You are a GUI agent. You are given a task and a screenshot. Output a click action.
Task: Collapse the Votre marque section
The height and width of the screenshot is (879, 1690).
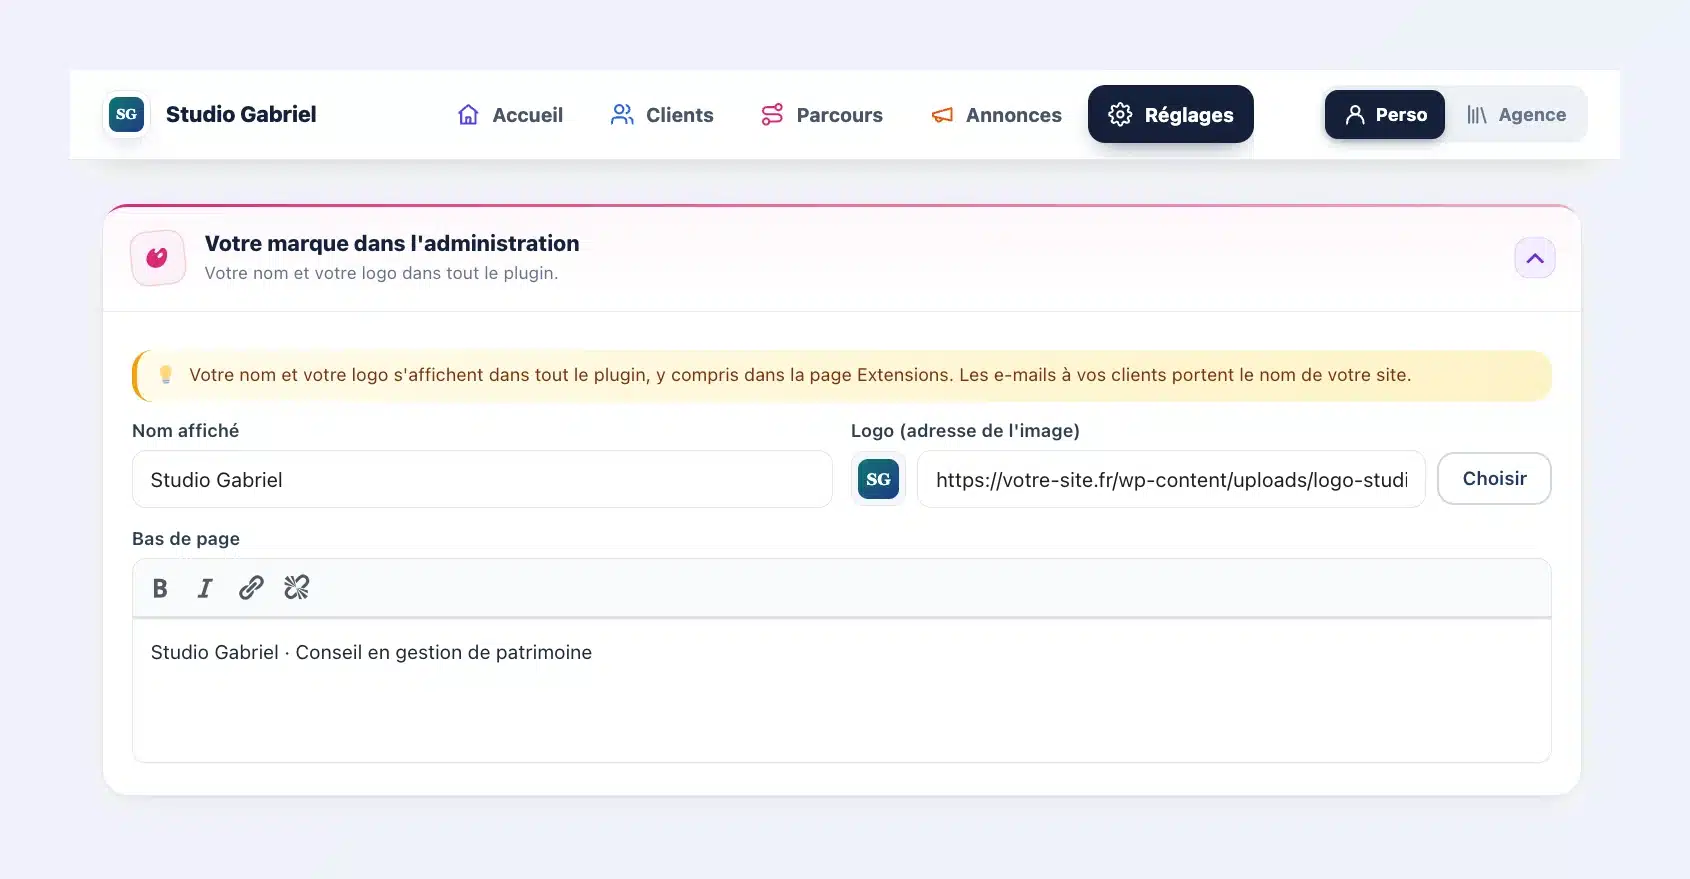(1535, 258)
